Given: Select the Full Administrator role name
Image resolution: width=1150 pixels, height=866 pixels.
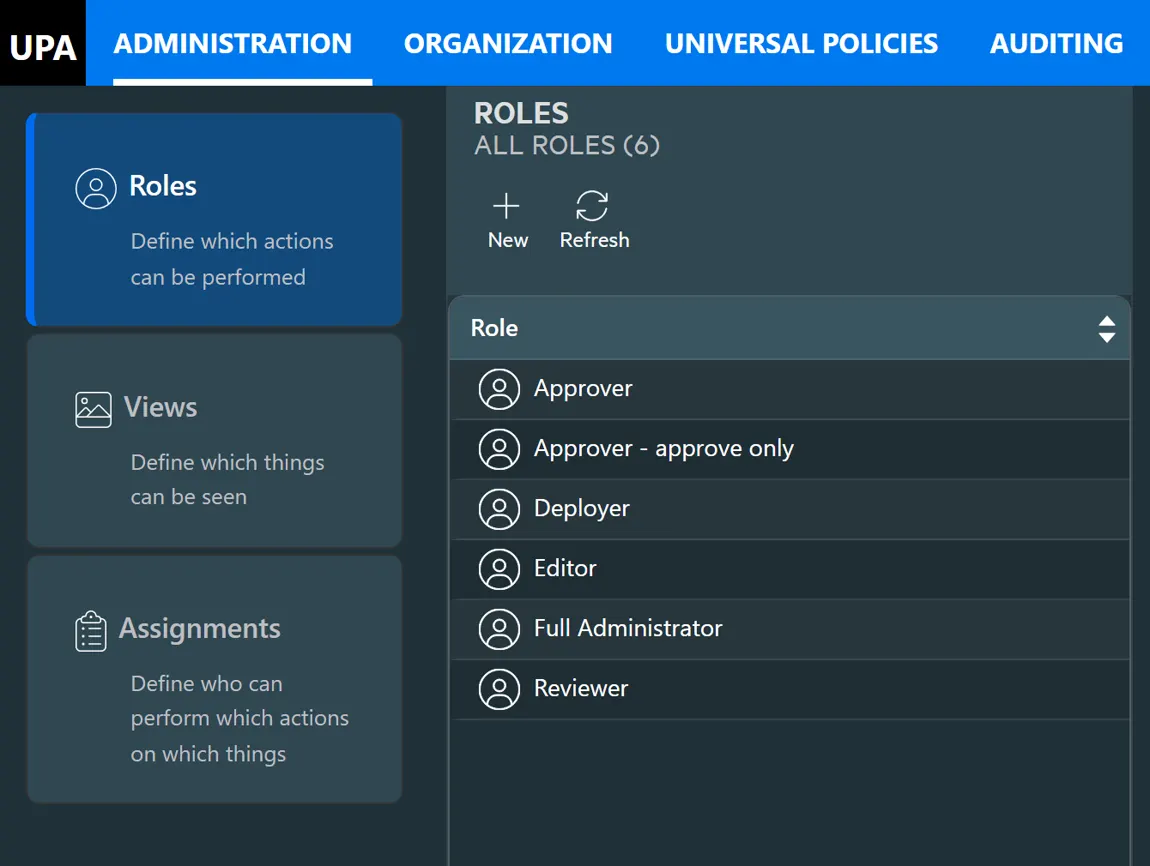Looking at the screenshot, I should (628, 628).
